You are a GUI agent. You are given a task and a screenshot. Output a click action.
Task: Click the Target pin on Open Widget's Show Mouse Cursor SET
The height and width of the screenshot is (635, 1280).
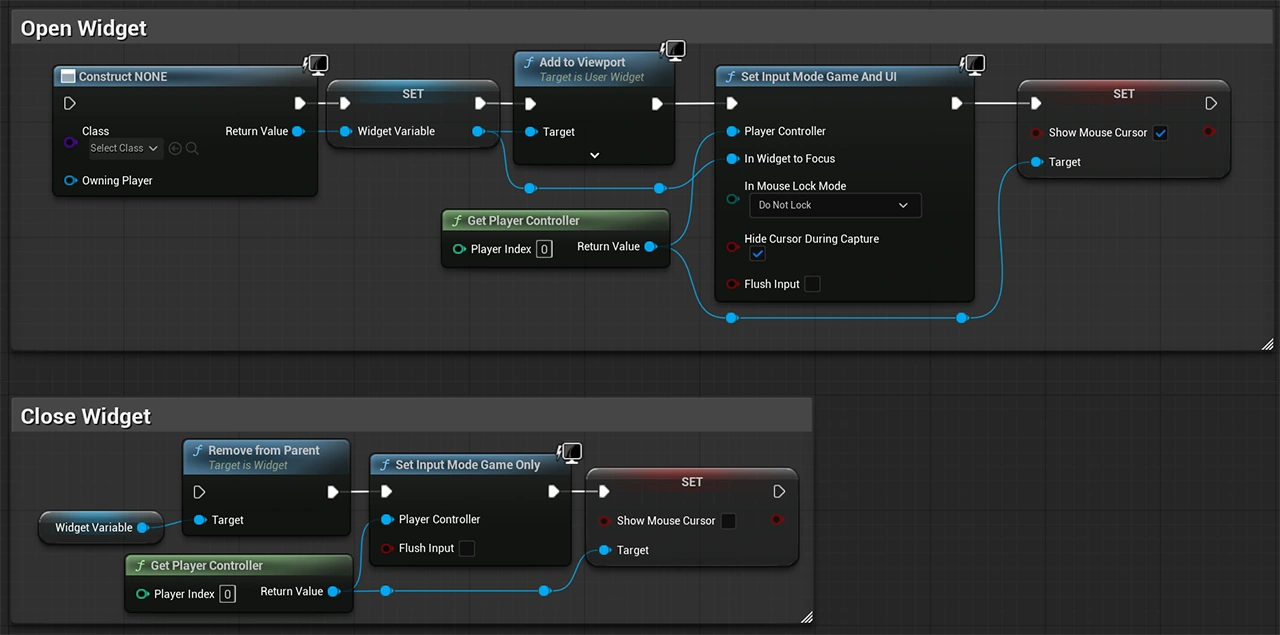tap(1036, 161)
